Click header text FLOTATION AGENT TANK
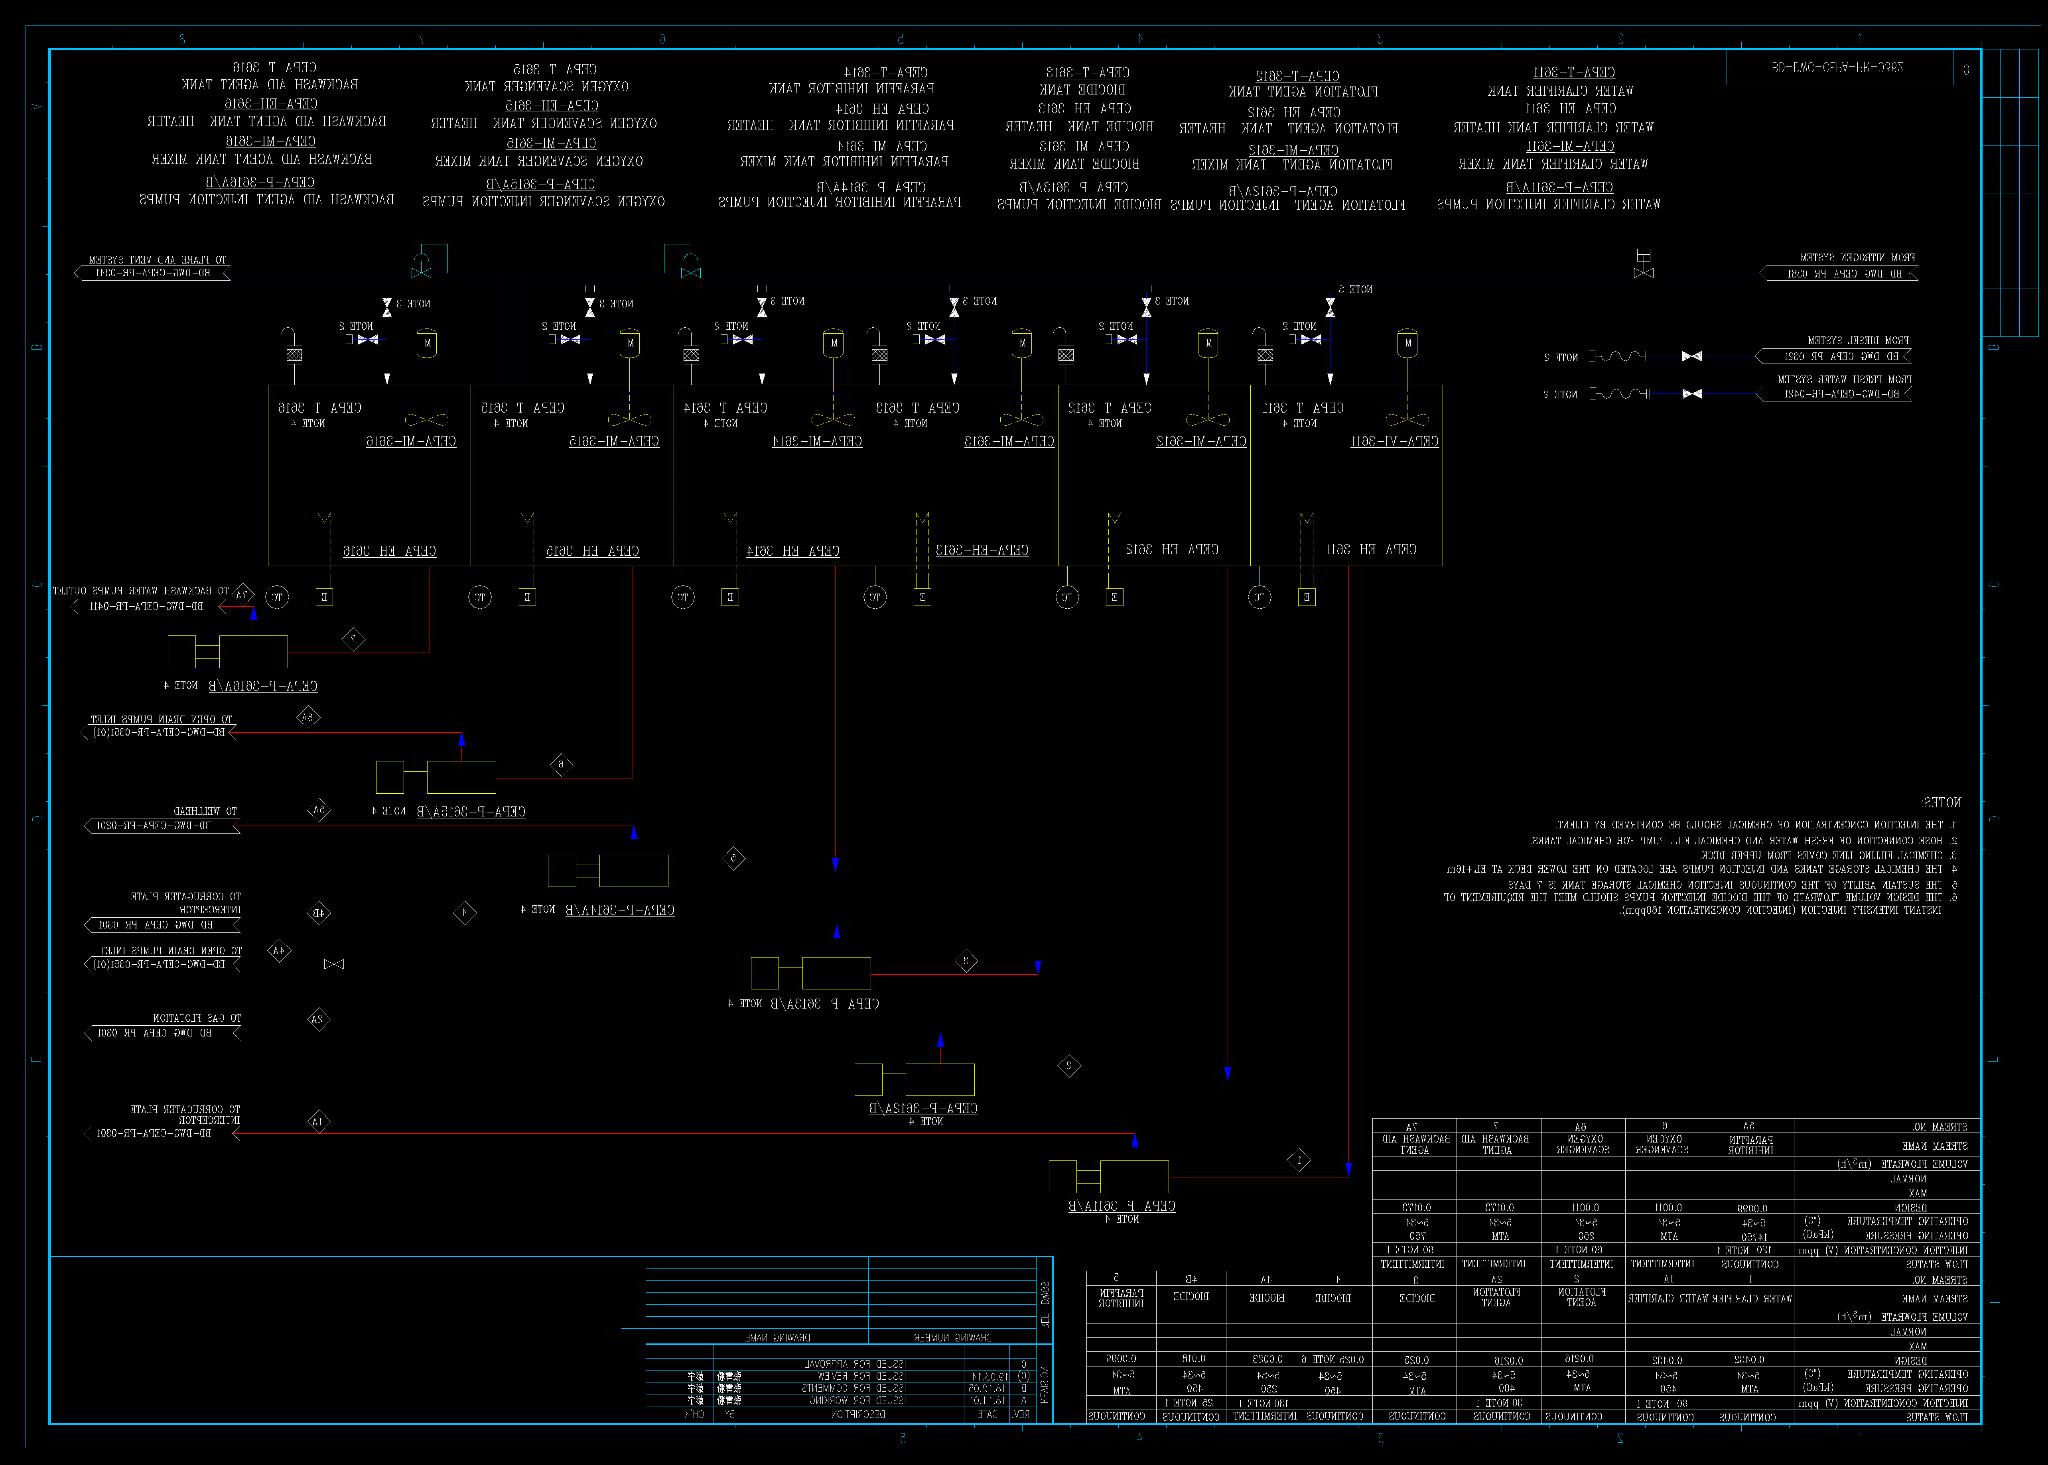Image resolution: width=2048 pixels, height=1465 pixels. [x=1304, y=92]
